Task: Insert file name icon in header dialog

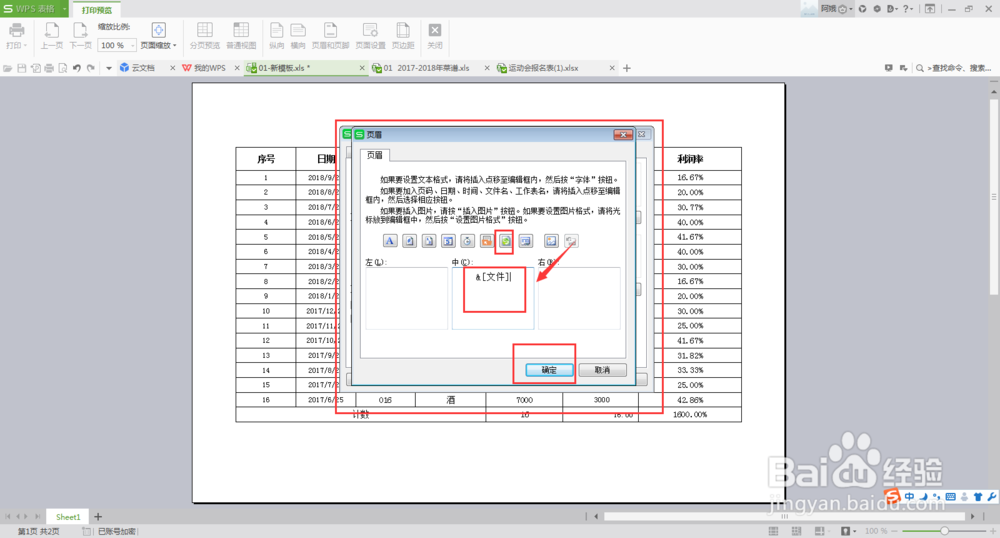Action: 506,240
